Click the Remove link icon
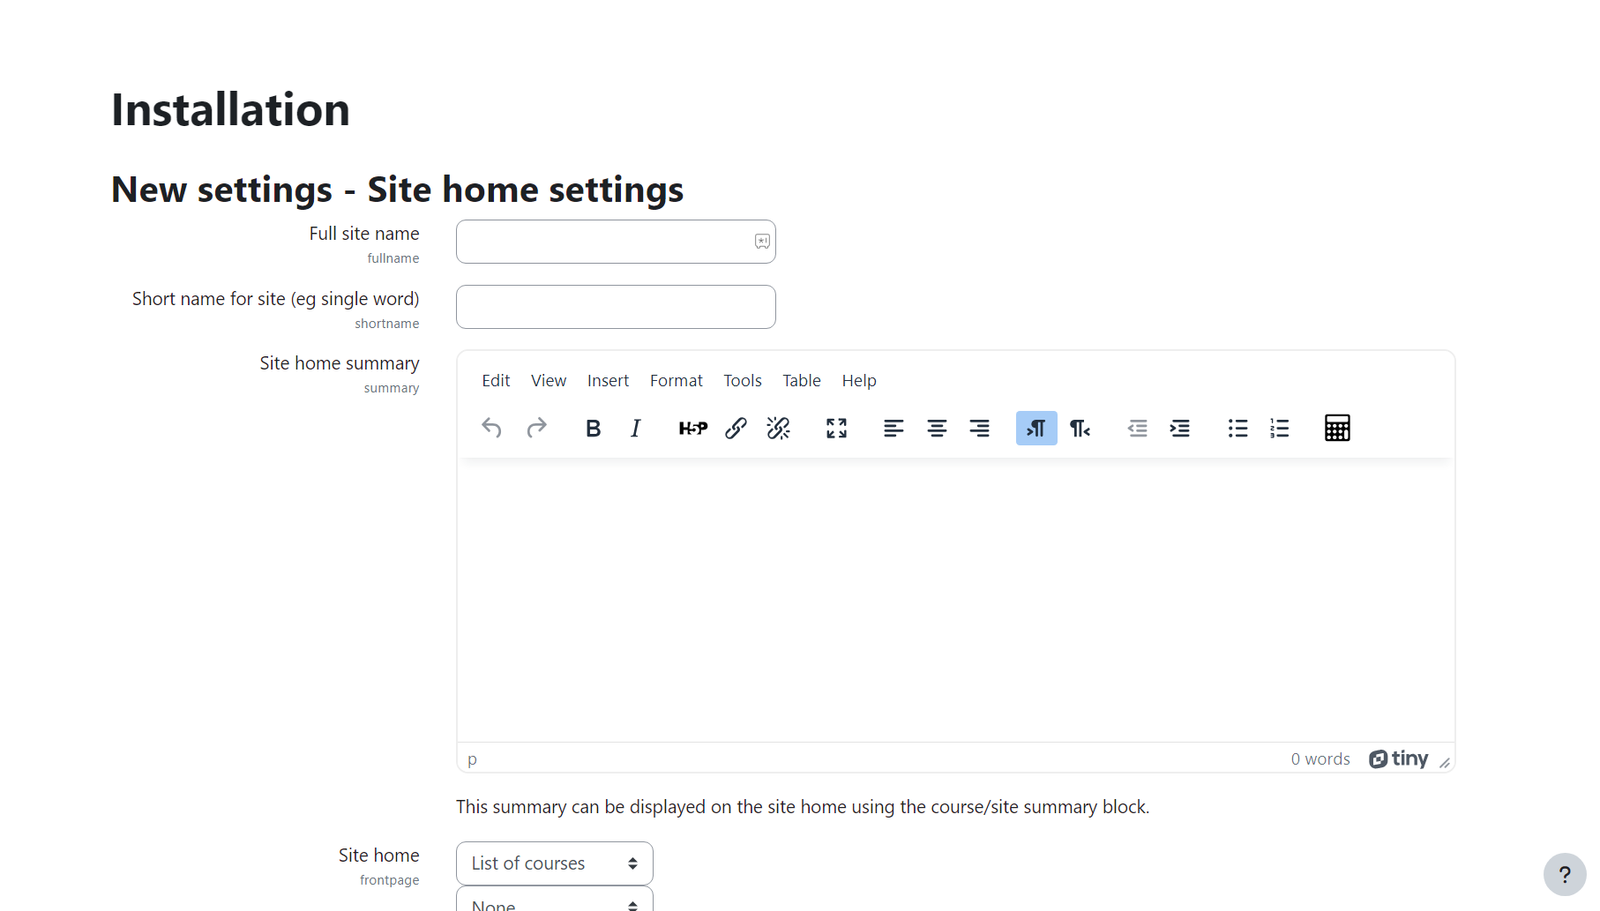The height and width of the screenshot is (911, 1600). pyautogui.click(x=778, y=428)
